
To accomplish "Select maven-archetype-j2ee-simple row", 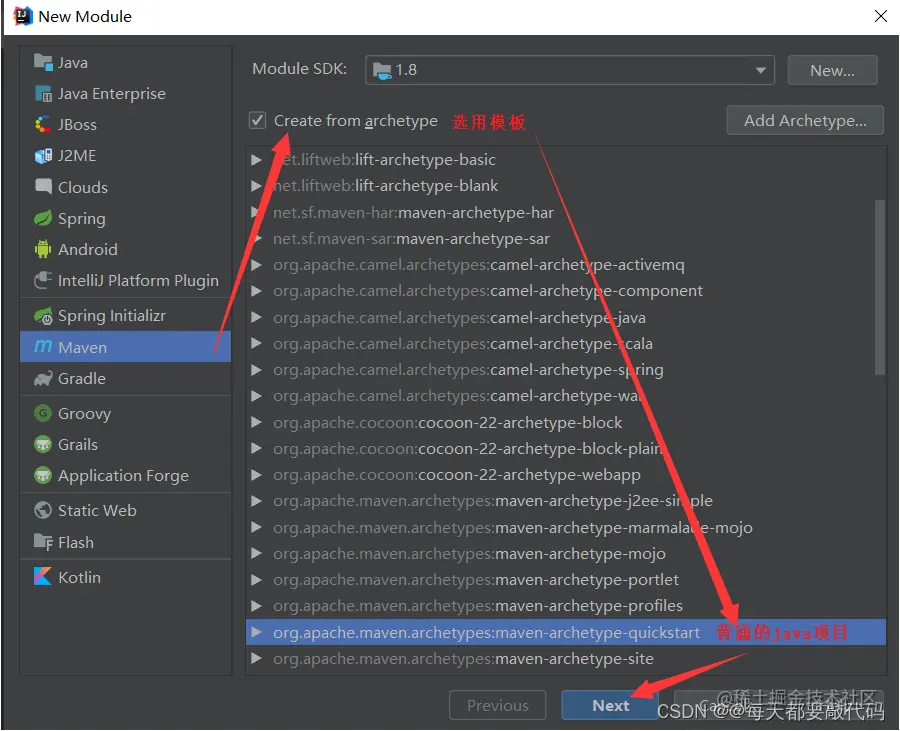I will [565, 501].
